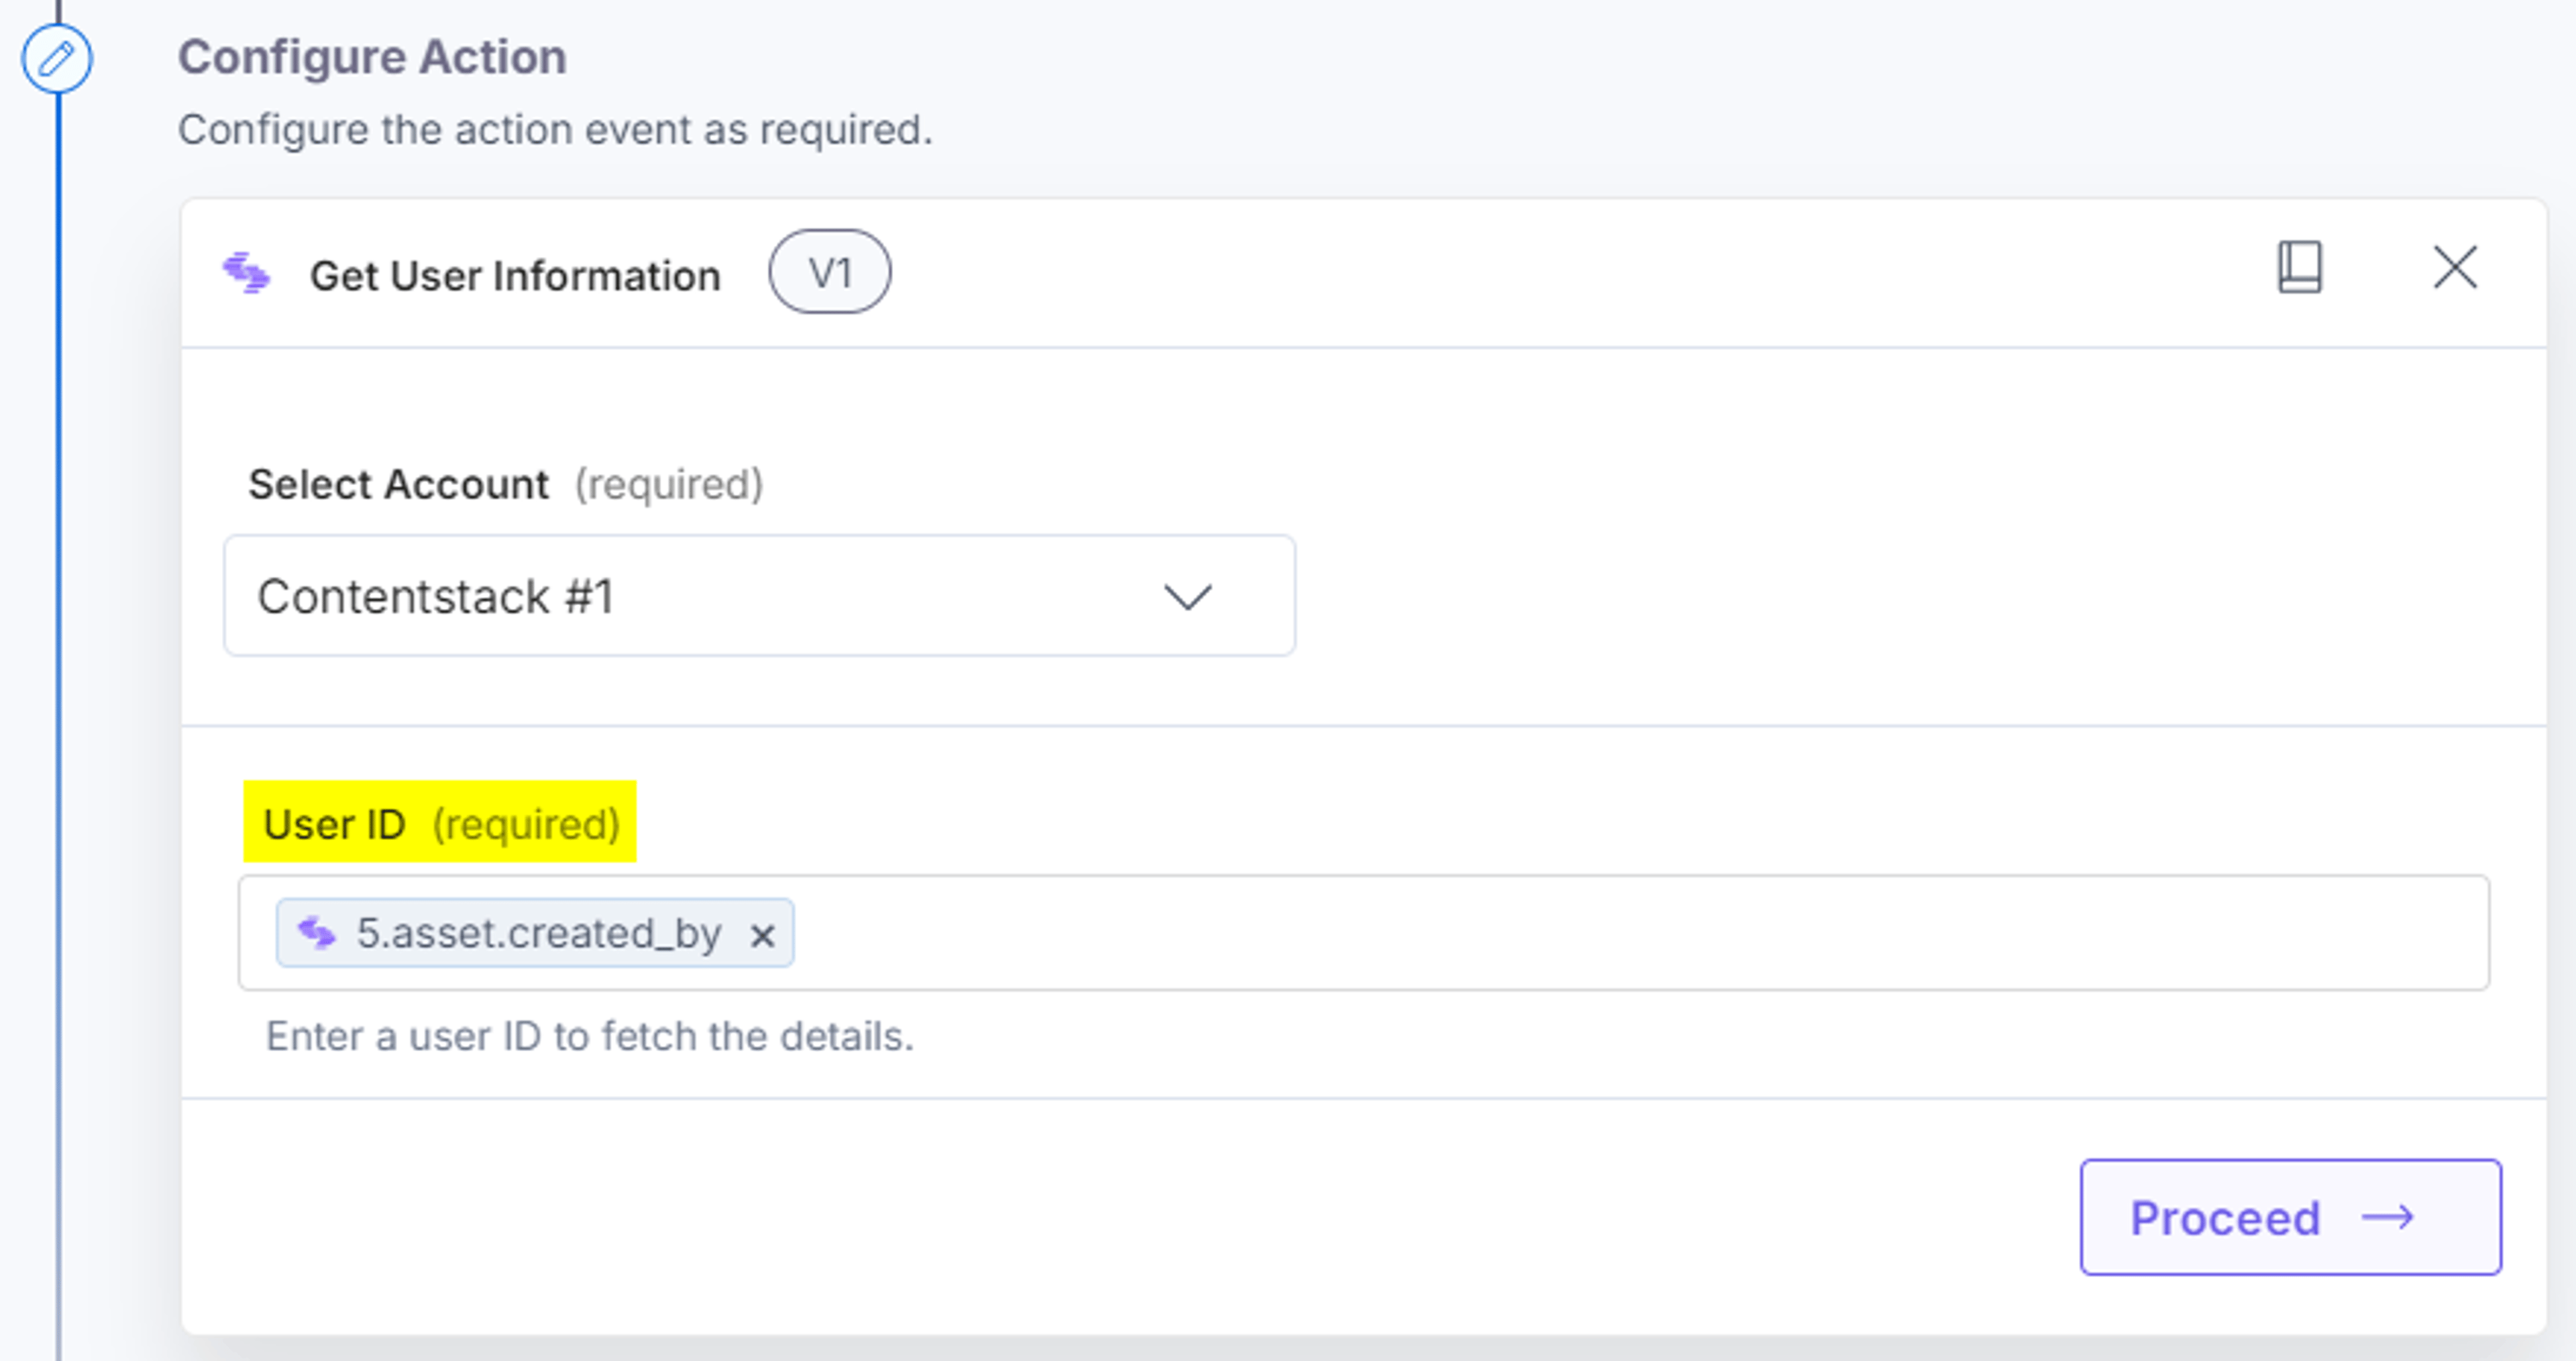Click the user ID helper text
The width and height of the screenshot is (2576, 1361).
pos(590,1037)
